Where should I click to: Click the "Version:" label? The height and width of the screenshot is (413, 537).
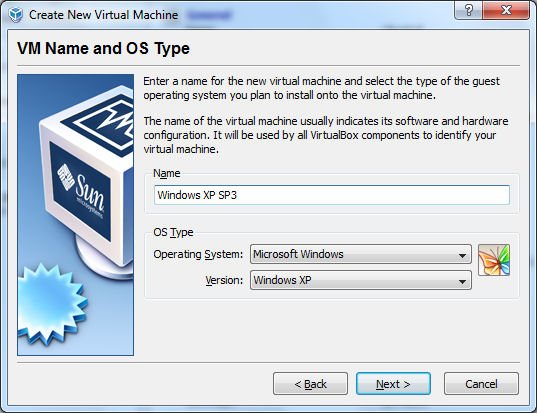(x=224, y=280)
